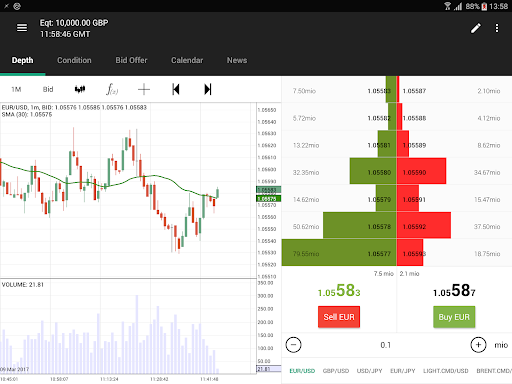Toggle the Bid price side selector
This screenshot has height=384, width=512.
click(48, 89)
